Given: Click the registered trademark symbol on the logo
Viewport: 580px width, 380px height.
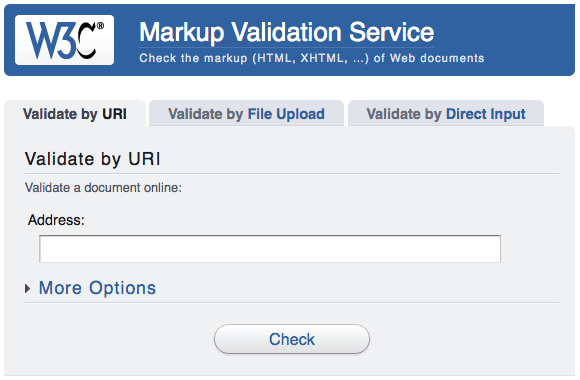Looking at the screenshot, I should 100,26.
